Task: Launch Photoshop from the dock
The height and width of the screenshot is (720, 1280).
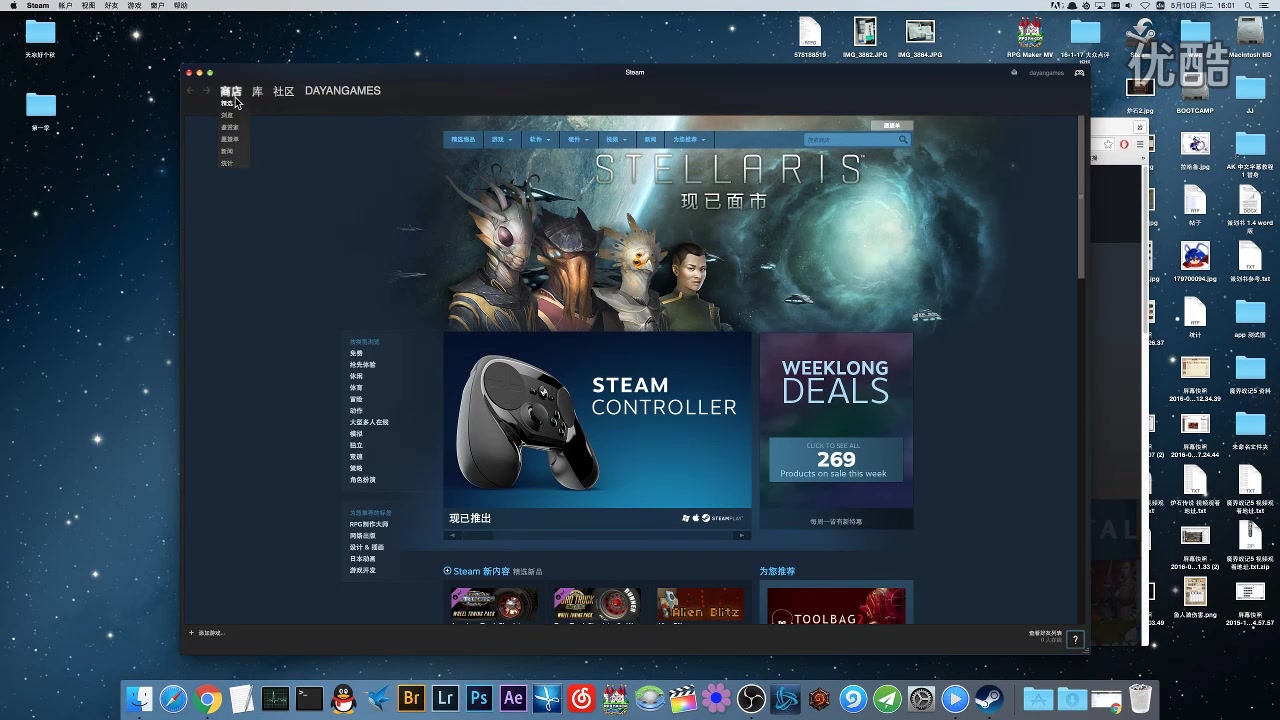Action: click(x=479, y=699)
